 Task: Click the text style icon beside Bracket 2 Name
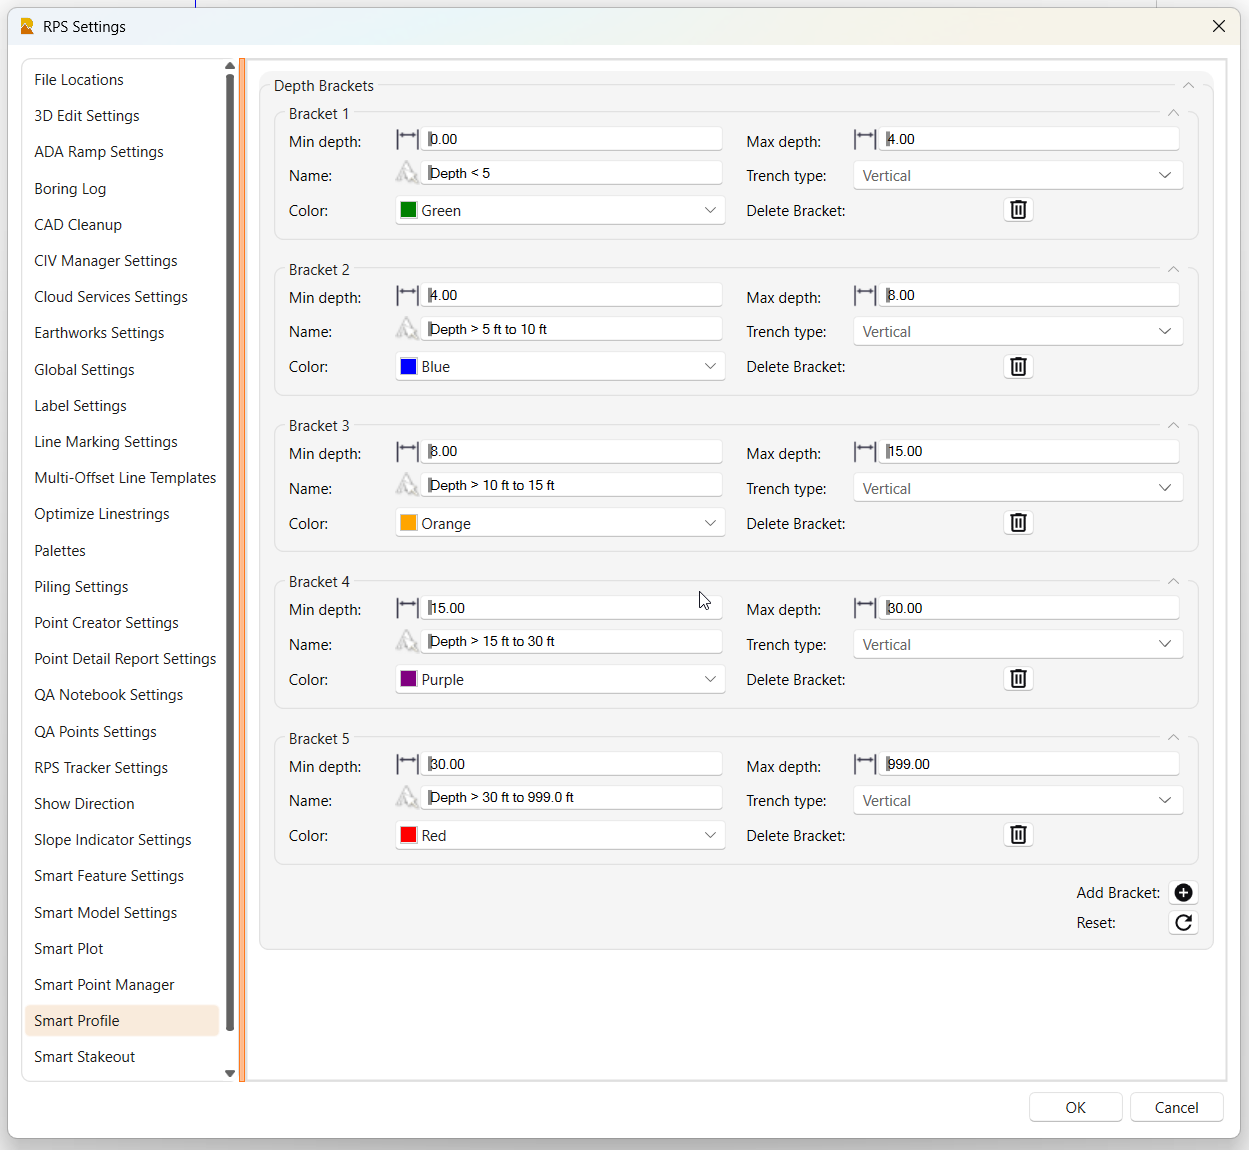coord(407,329)
